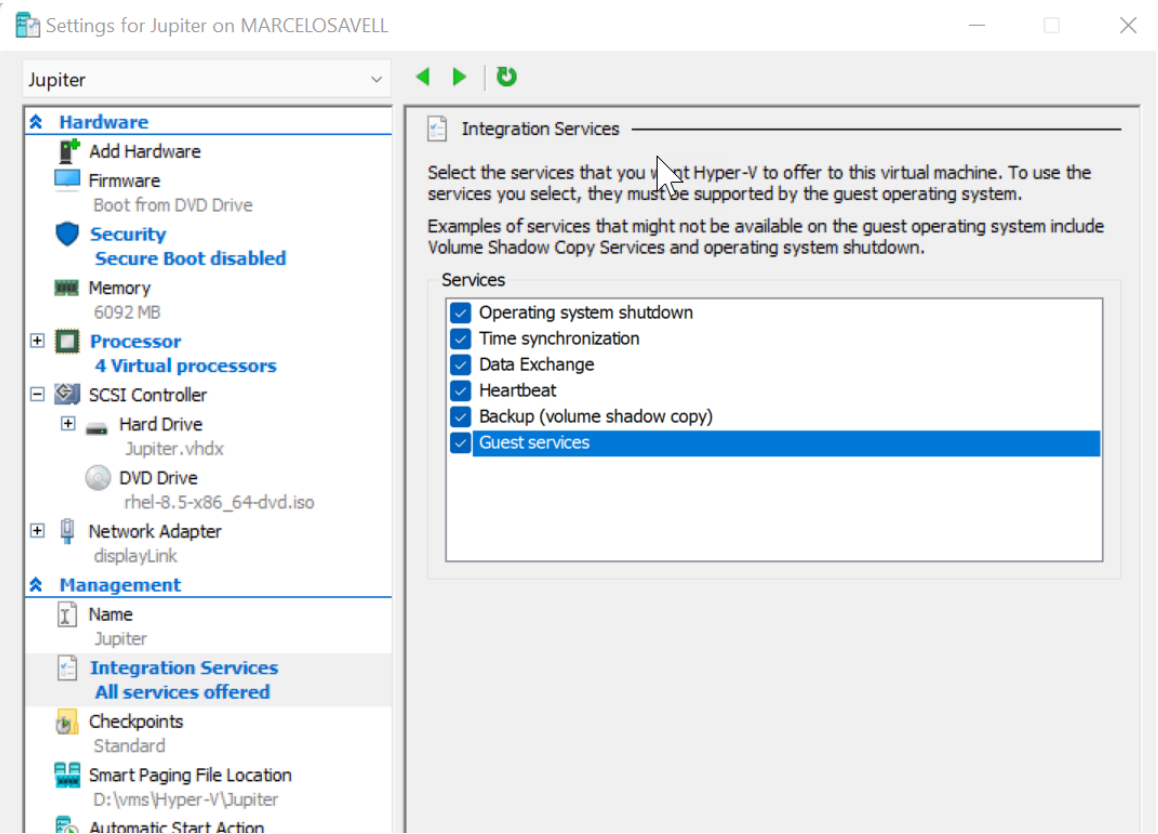This screenshot has width=1158, height=834.
Task: Select the Memory chip icon
Action: coord(67,288)
